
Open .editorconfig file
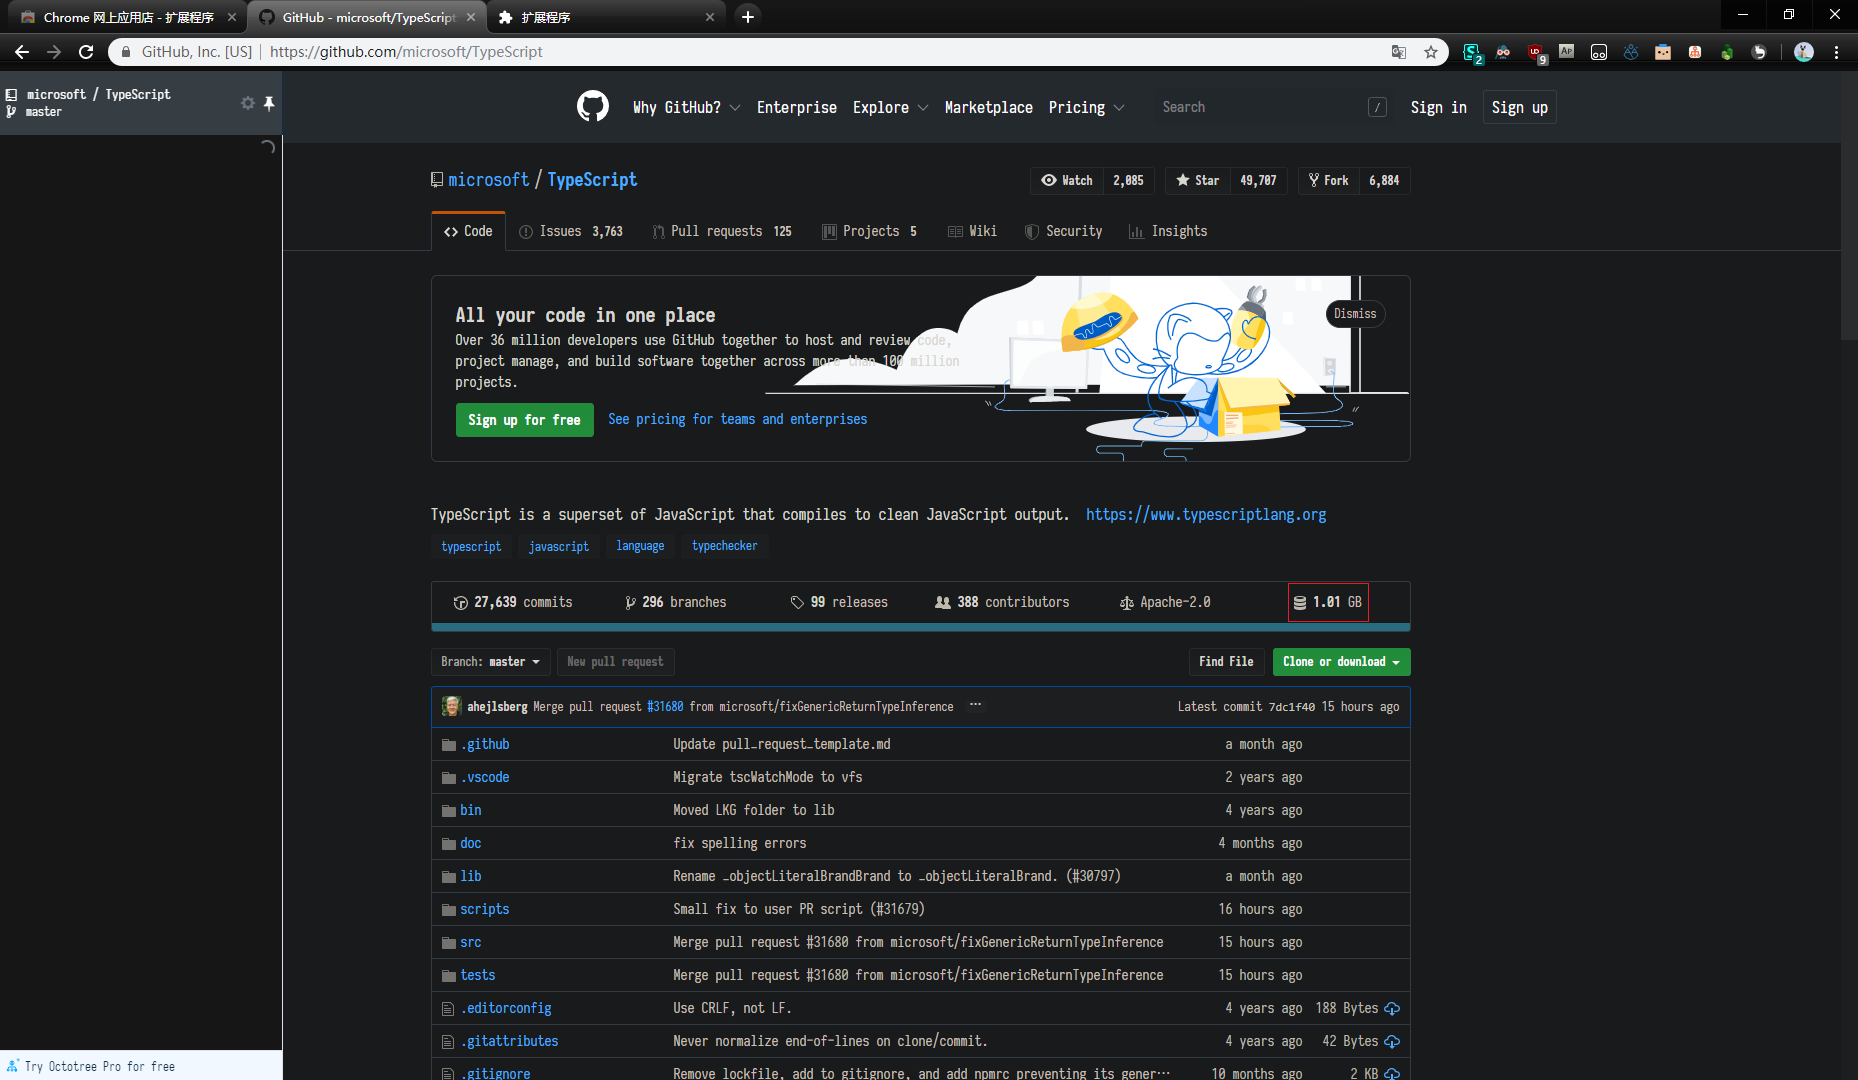click(505, 1008)
